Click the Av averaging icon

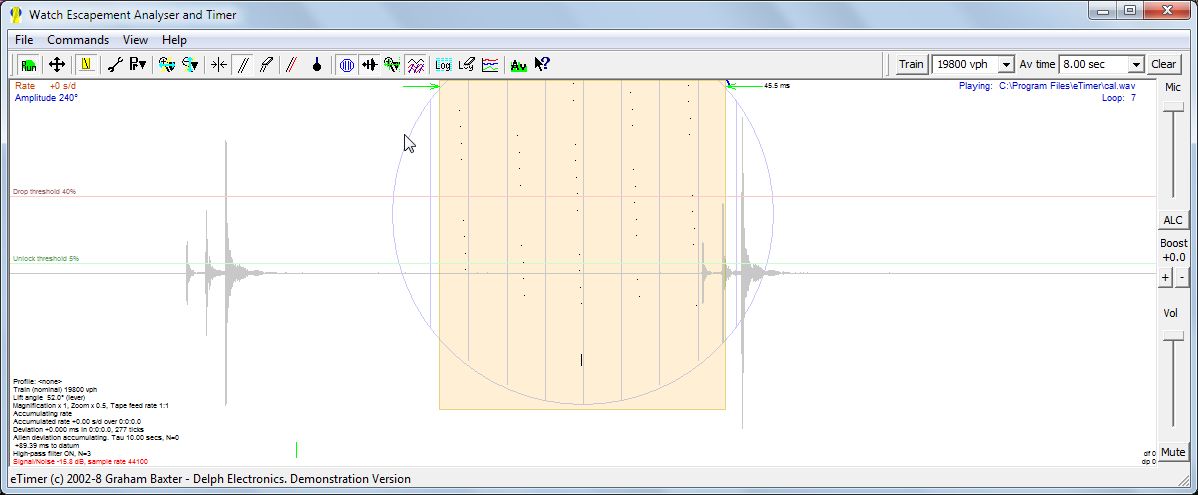(x=518, y=64)
